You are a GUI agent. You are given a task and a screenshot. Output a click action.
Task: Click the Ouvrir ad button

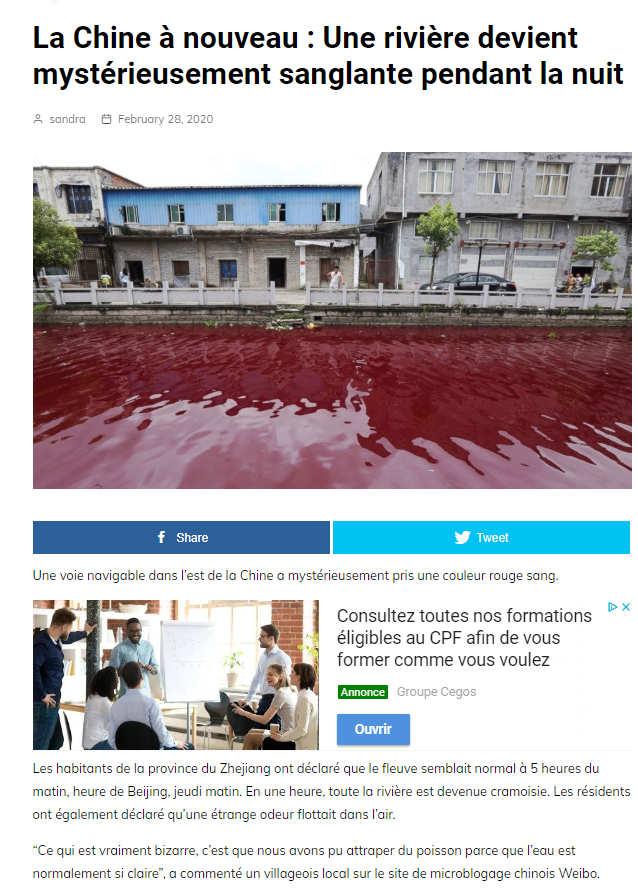click(373, 729)
